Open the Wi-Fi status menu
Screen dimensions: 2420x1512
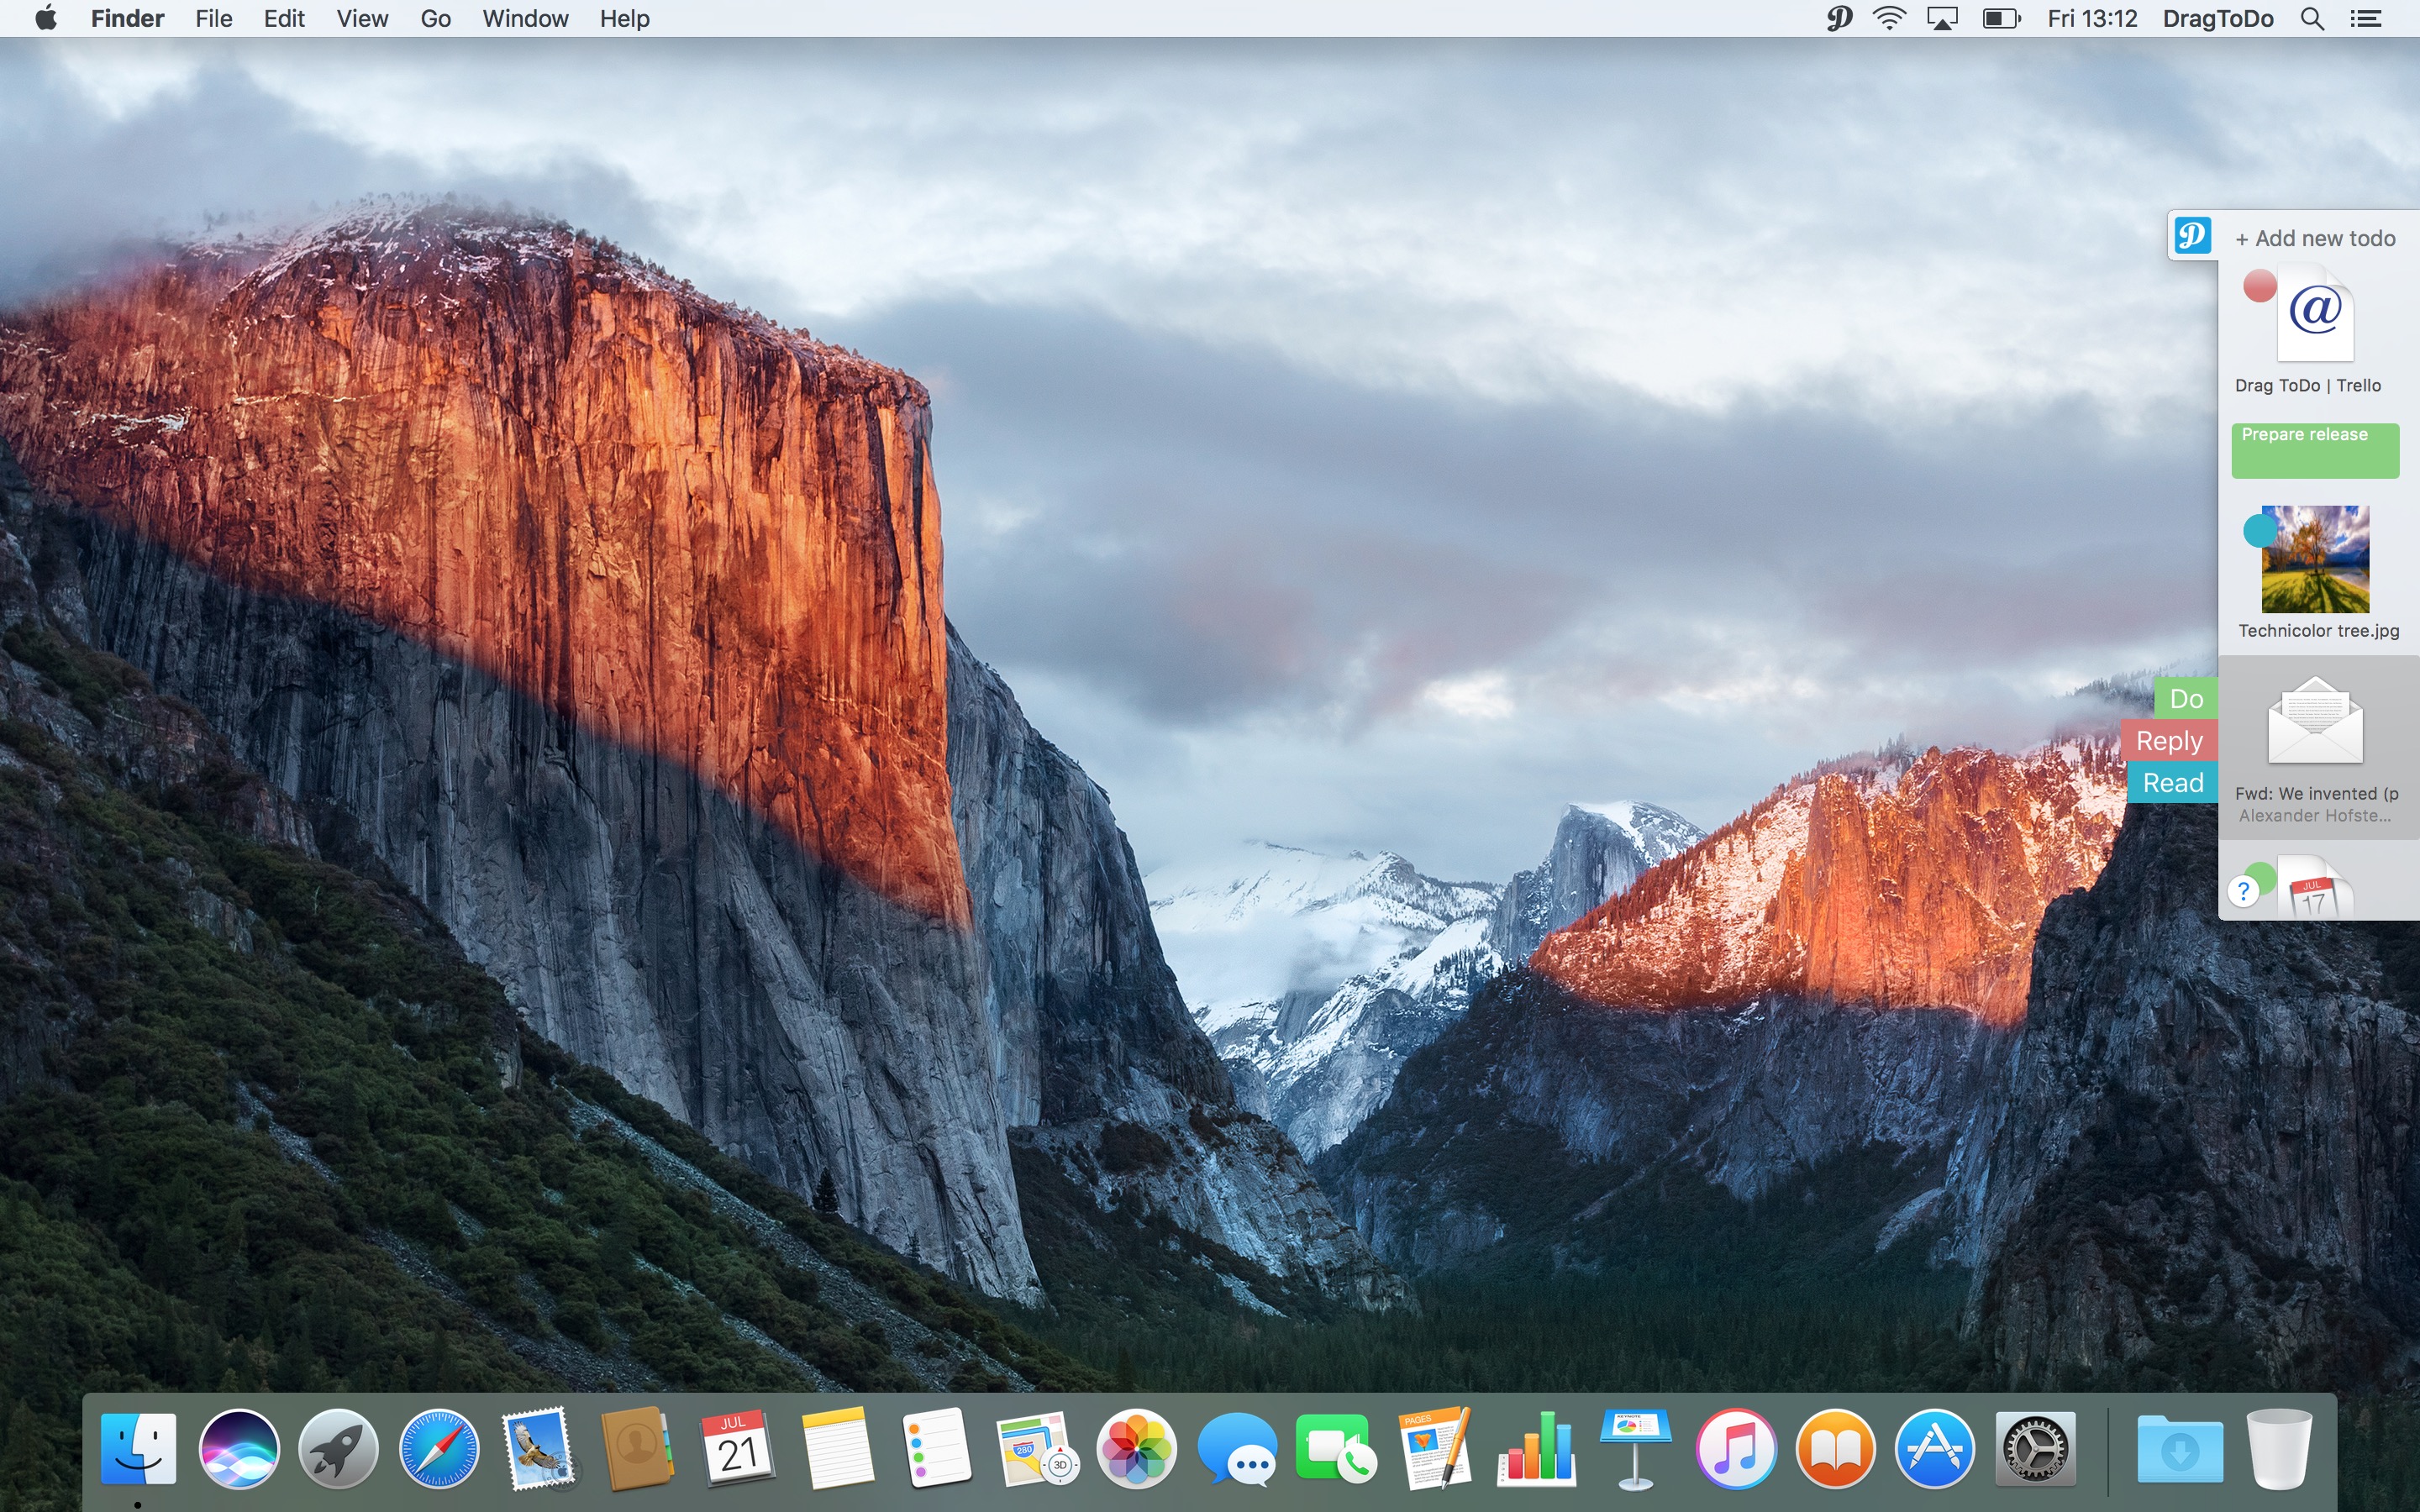point(1888,18)
